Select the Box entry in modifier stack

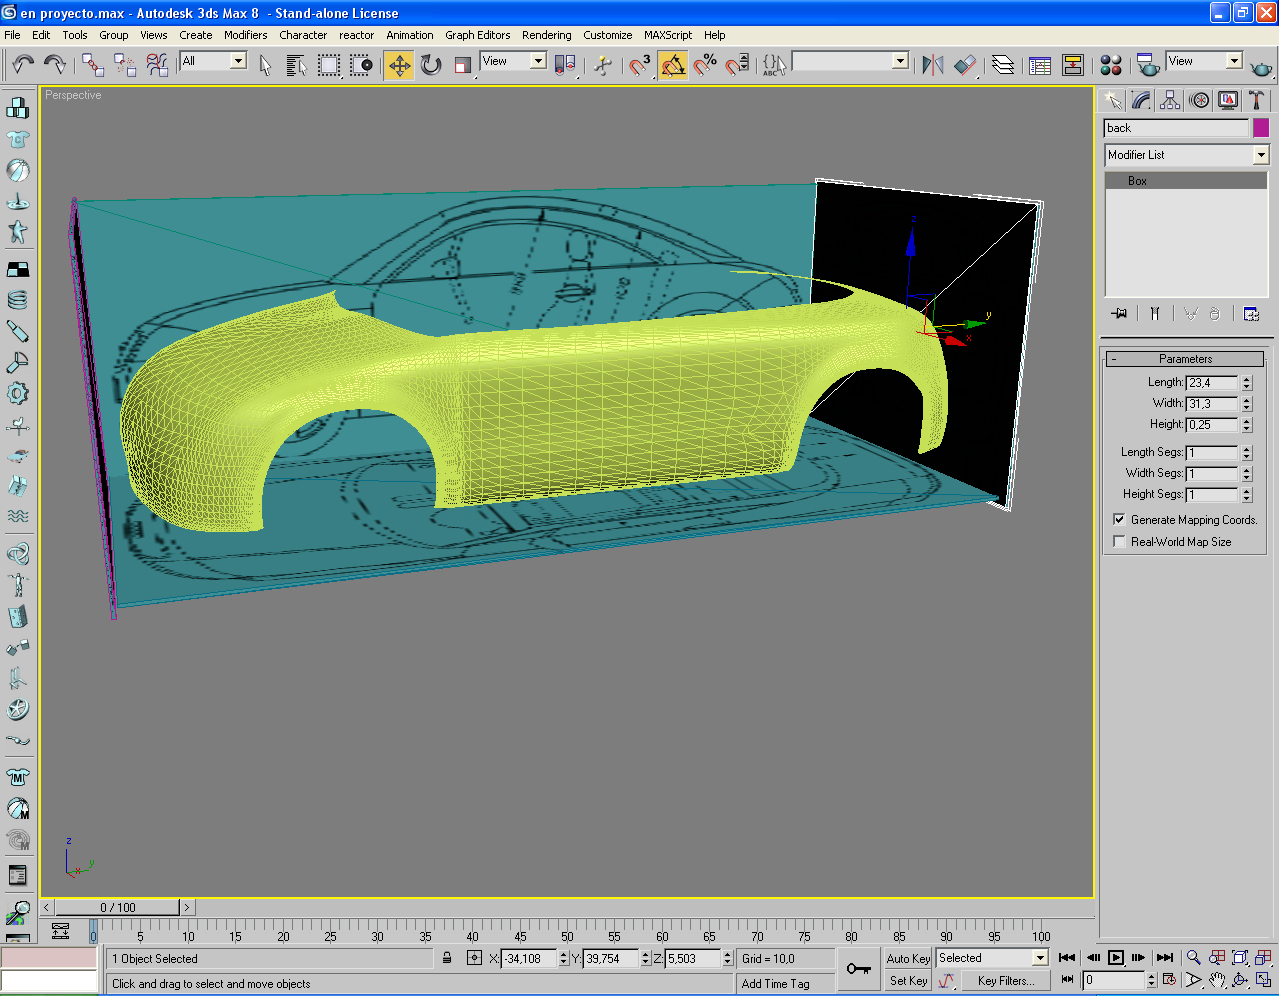click(1186, 181)
